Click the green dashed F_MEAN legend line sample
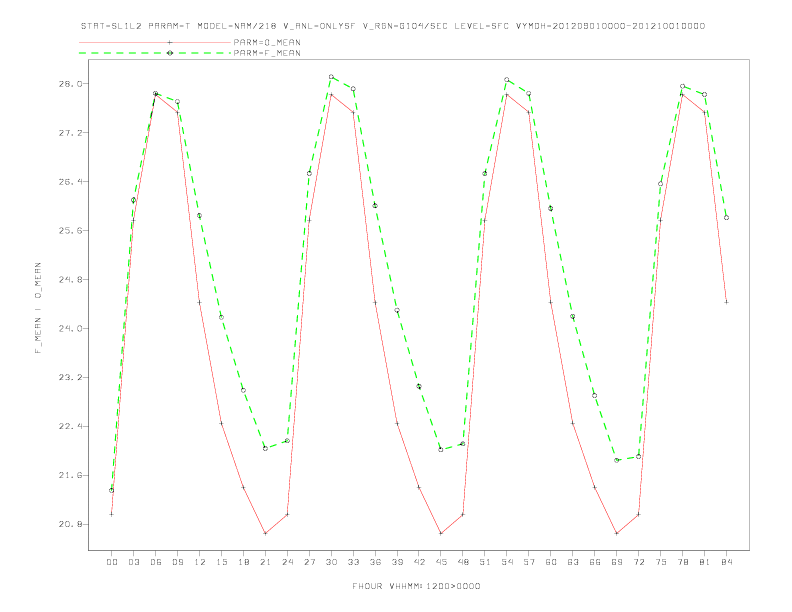 [x=155, y=53]
